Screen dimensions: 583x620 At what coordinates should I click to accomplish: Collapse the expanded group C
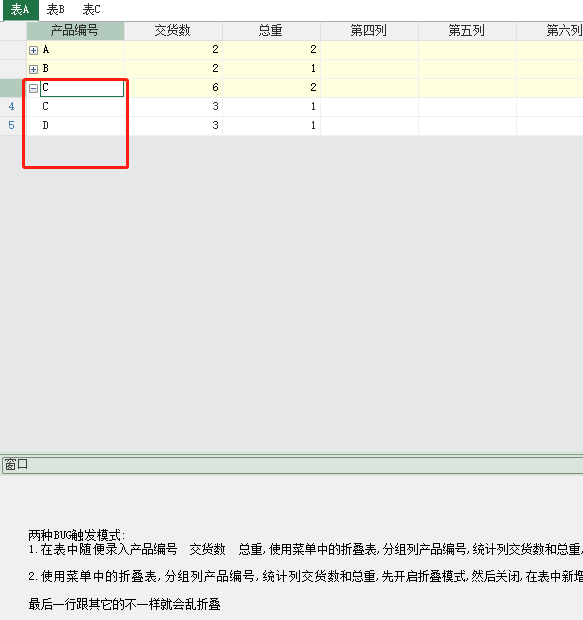34,88
